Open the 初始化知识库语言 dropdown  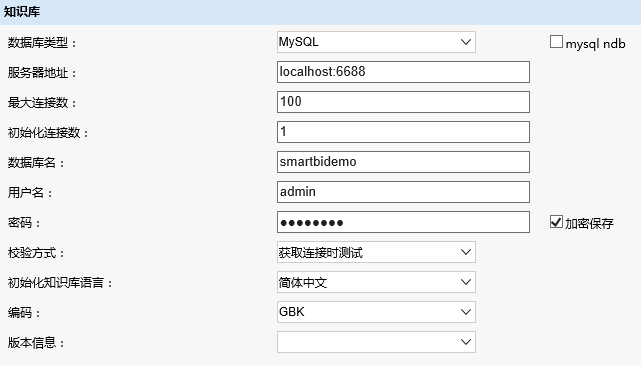coord(376,282)
